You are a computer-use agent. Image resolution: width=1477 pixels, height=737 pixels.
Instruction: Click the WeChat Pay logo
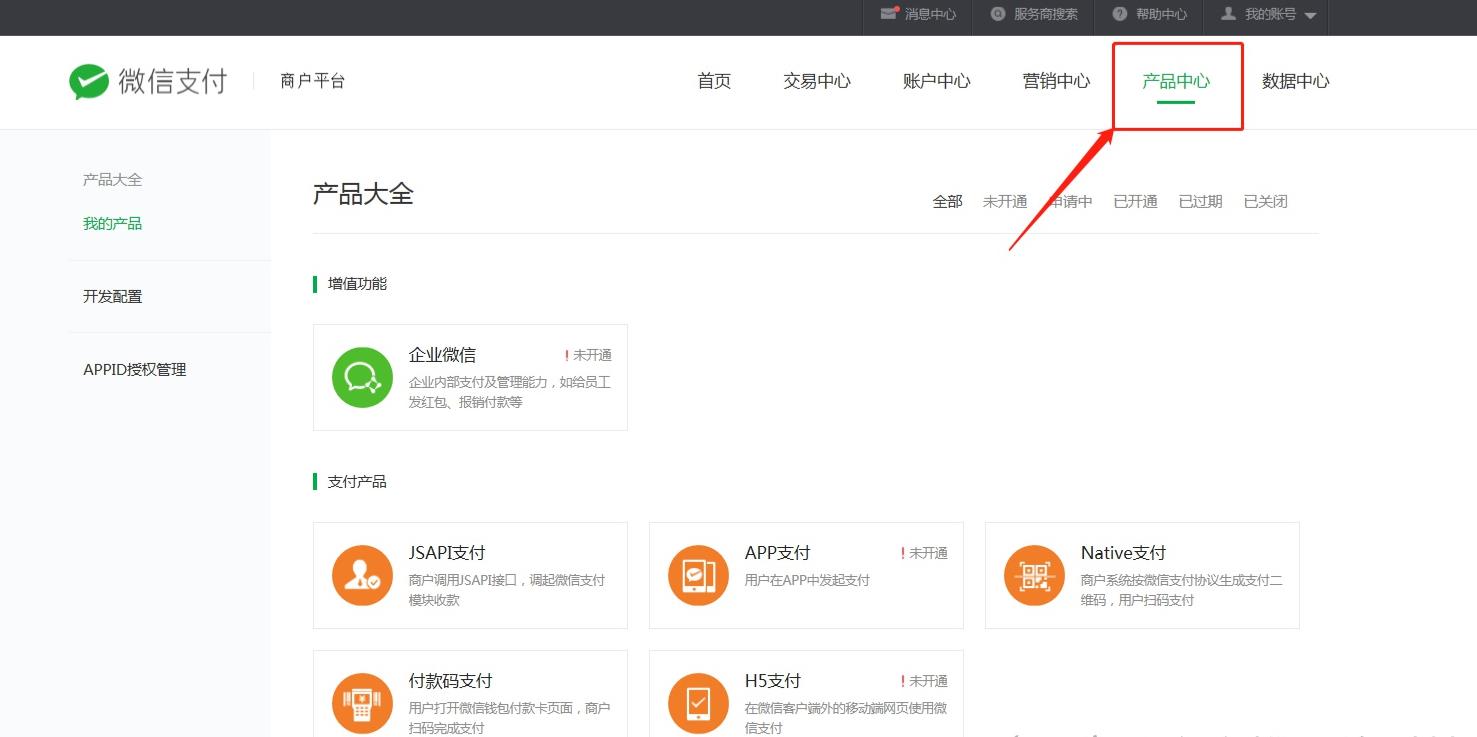tap(148, 81)
